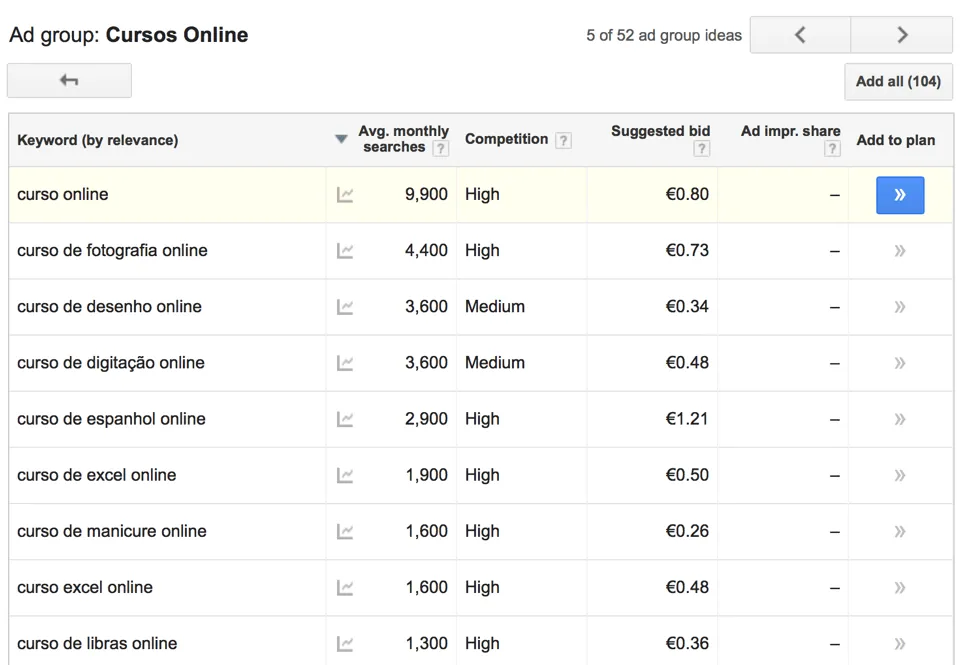This screenshot has height=665, width=960.
Task: Show trend chart for curso excel online
Action: coord(345,588)
